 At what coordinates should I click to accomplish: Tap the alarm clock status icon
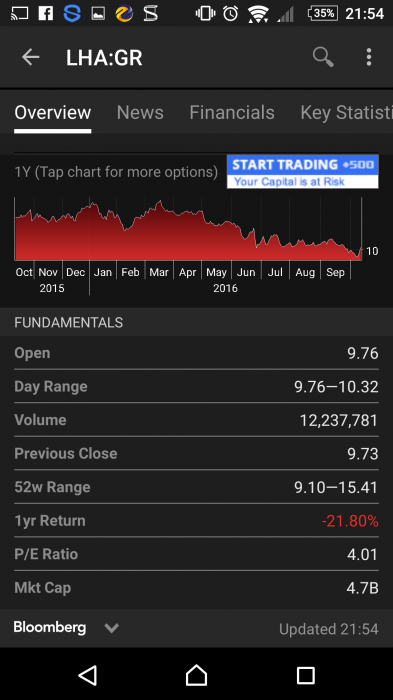pyautogui.click(x=230, y=13)
